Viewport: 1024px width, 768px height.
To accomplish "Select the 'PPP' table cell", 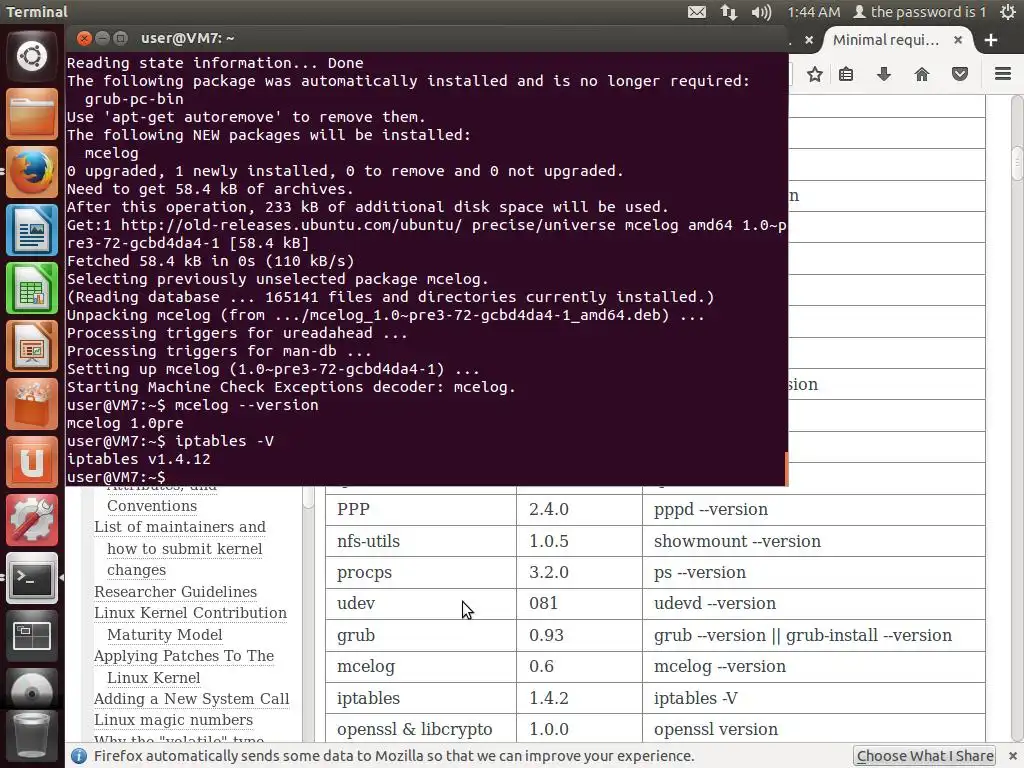I will pos(421,509).
